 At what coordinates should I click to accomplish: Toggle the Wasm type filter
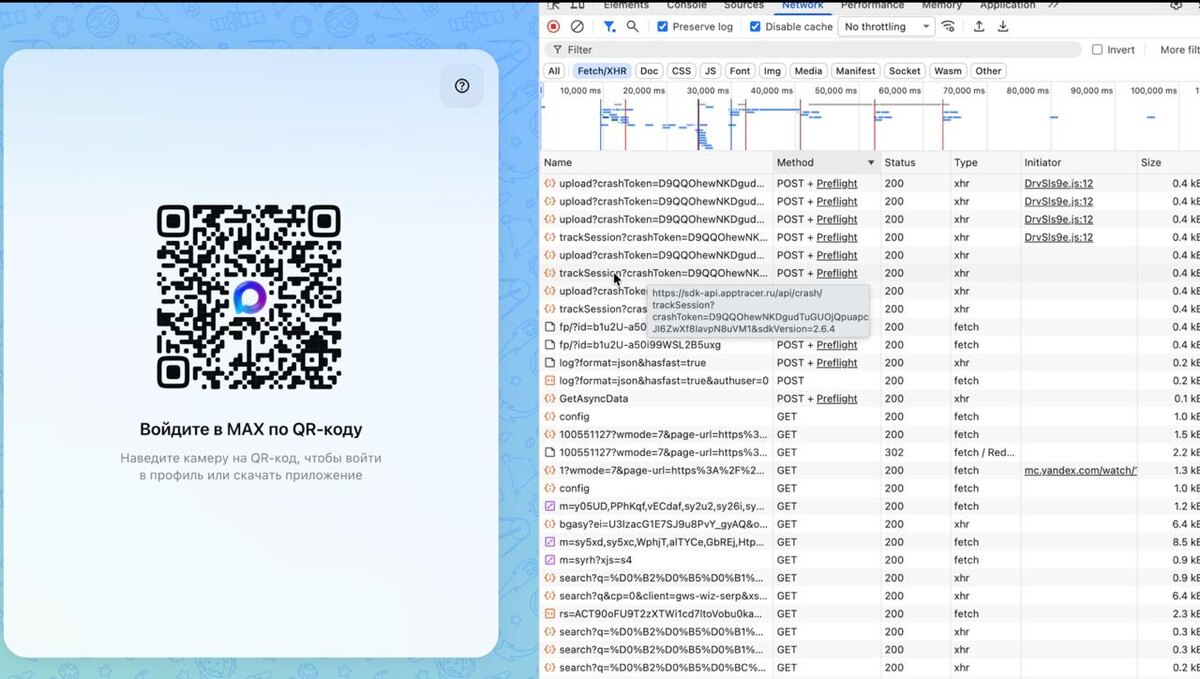point(948,71)
